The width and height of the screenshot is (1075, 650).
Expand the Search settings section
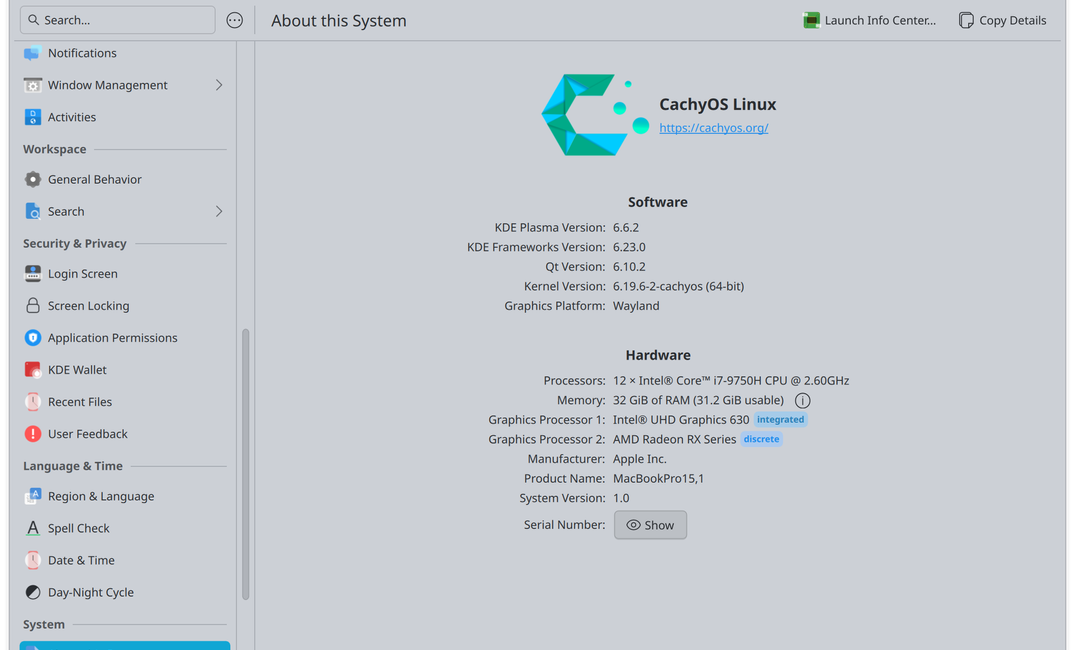click(x=218, y=211)
